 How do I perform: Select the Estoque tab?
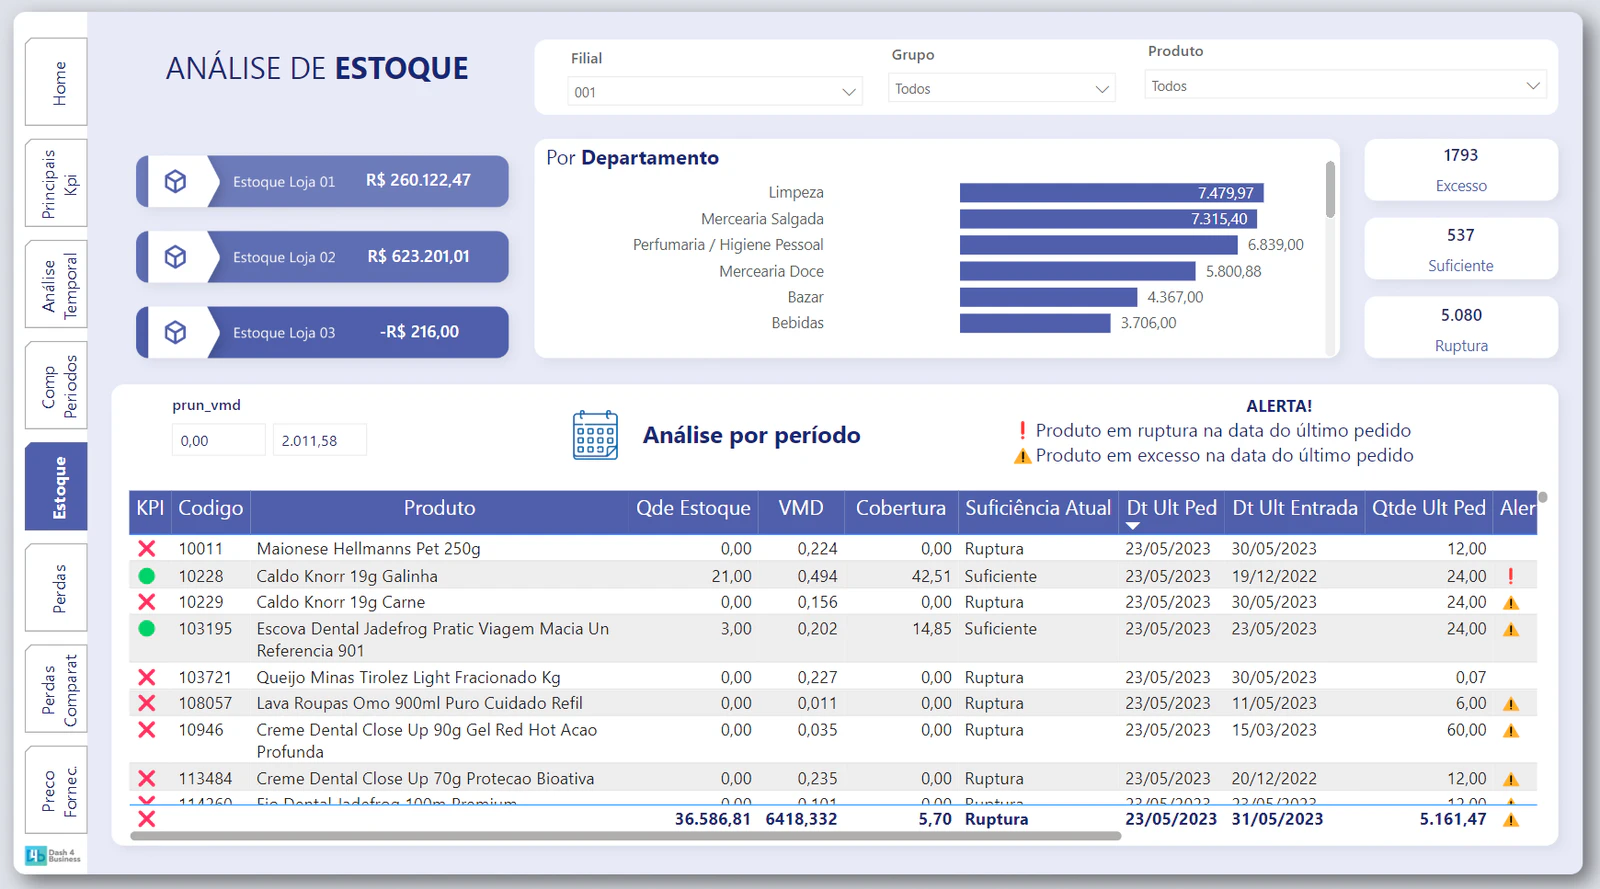[56, 486]
